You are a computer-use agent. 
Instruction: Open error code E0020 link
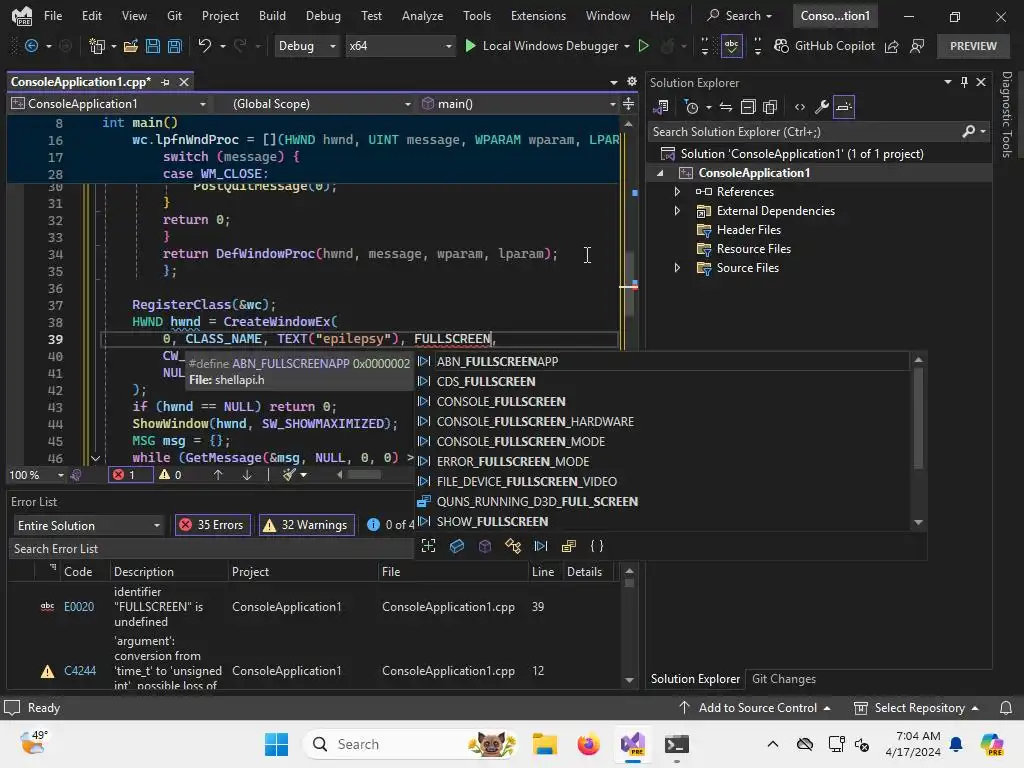[79, 607]
